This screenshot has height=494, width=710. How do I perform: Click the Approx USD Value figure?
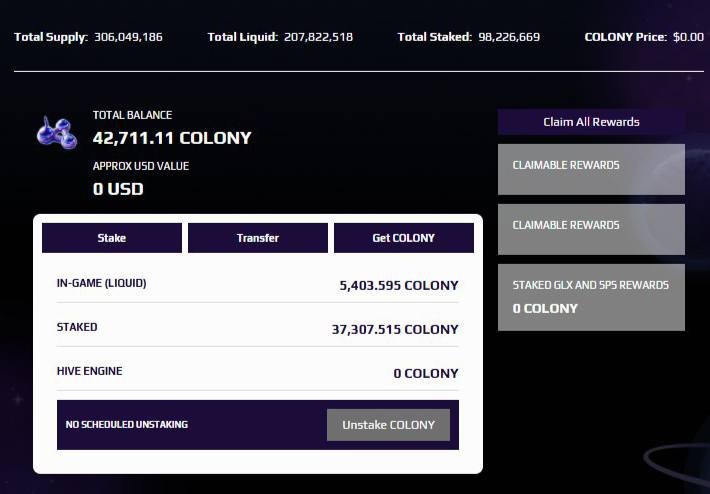click(x=118, y=188)
